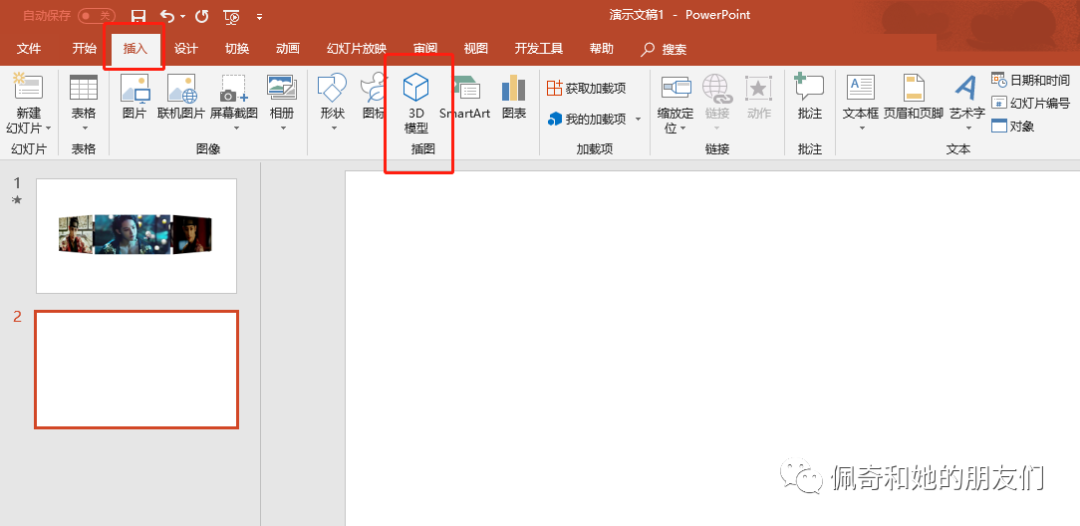
Task: Open 我的加载项 dropdown arrow
Action: point(638,119)
